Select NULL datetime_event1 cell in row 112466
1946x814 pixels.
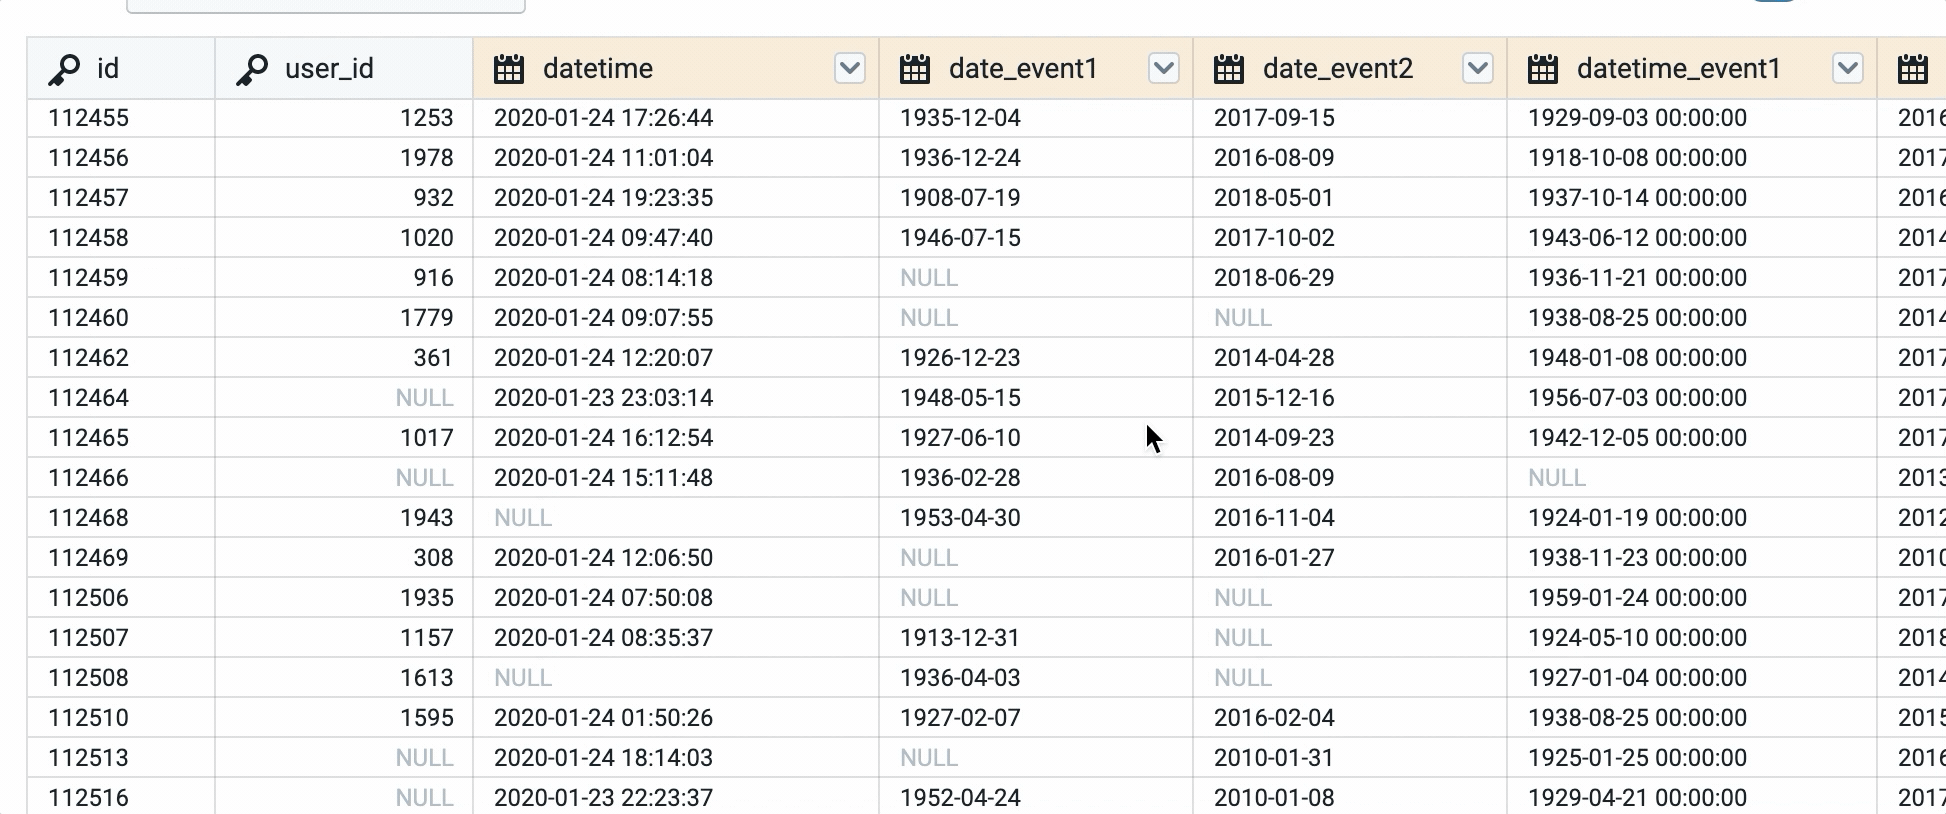coord(1692,478)
